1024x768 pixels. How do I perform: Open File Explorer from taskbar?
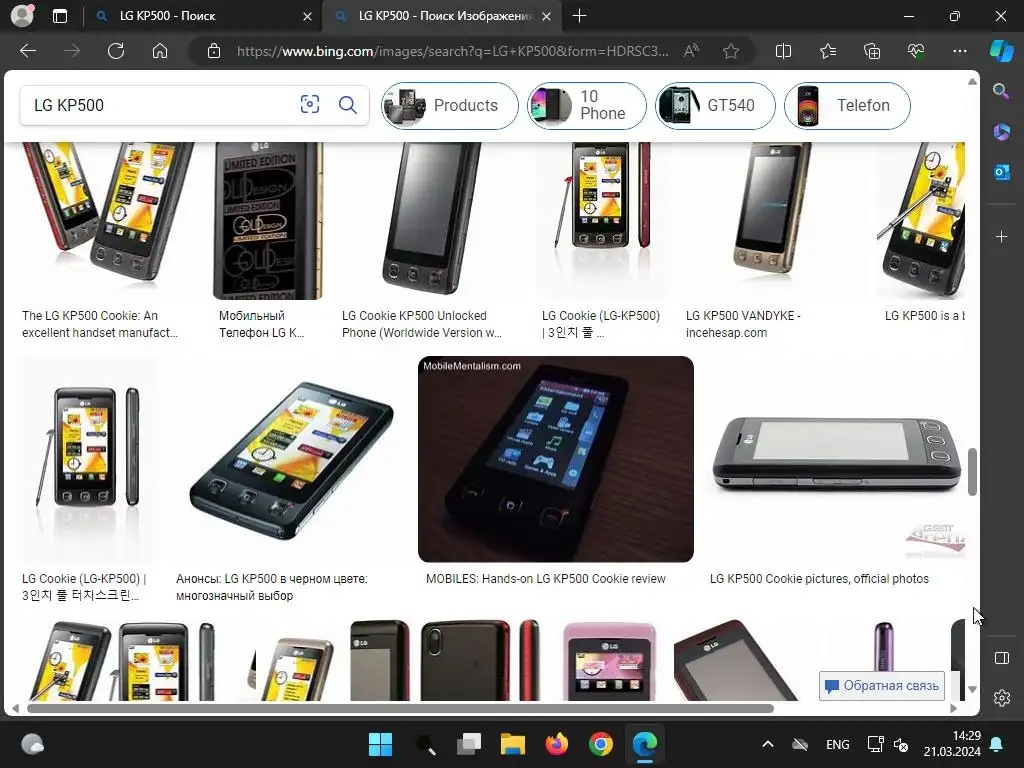(x=513, y=744)
